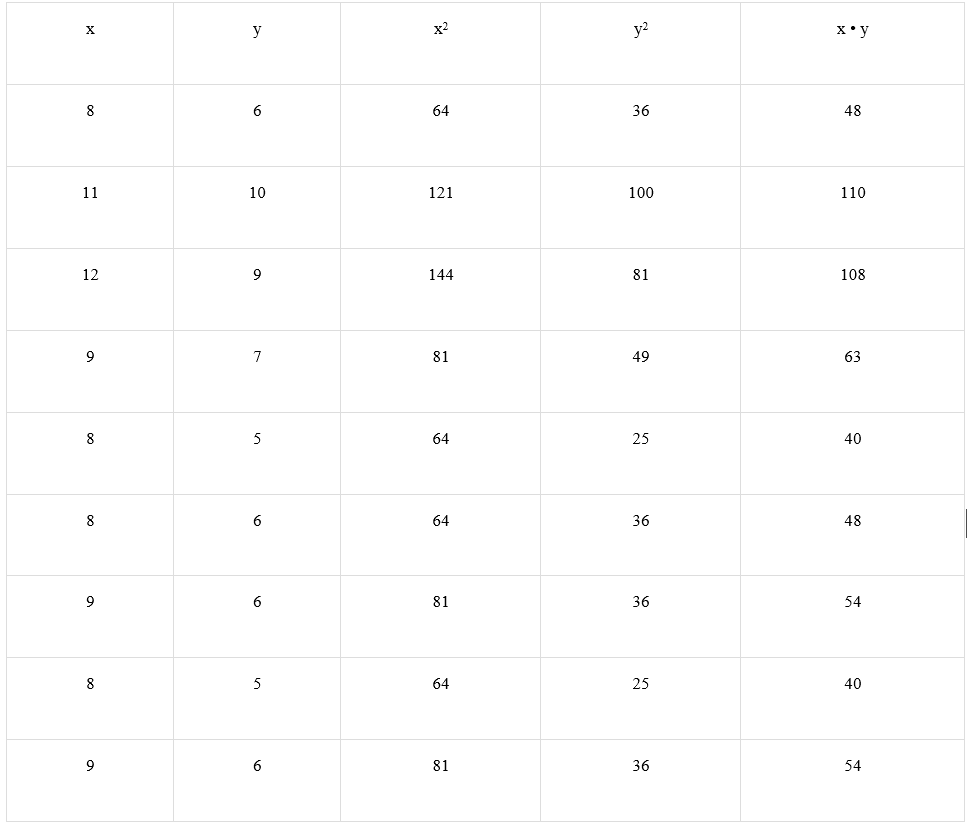Click the cell containing 63
This screenshot has width=968, height=822.
click(x=852, y=372)
